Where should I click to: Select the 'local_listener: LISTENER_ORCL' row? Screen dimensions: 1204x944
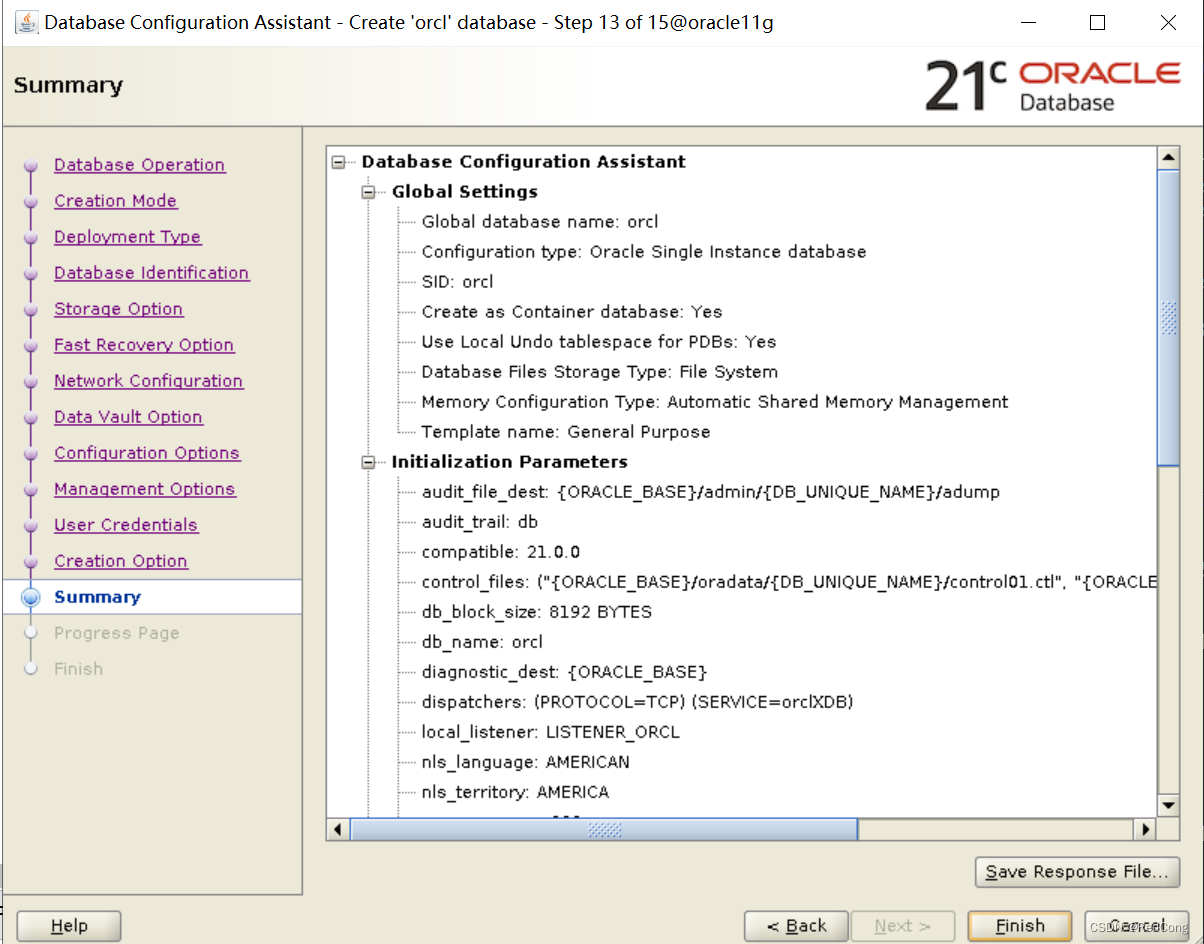[550, 732]
